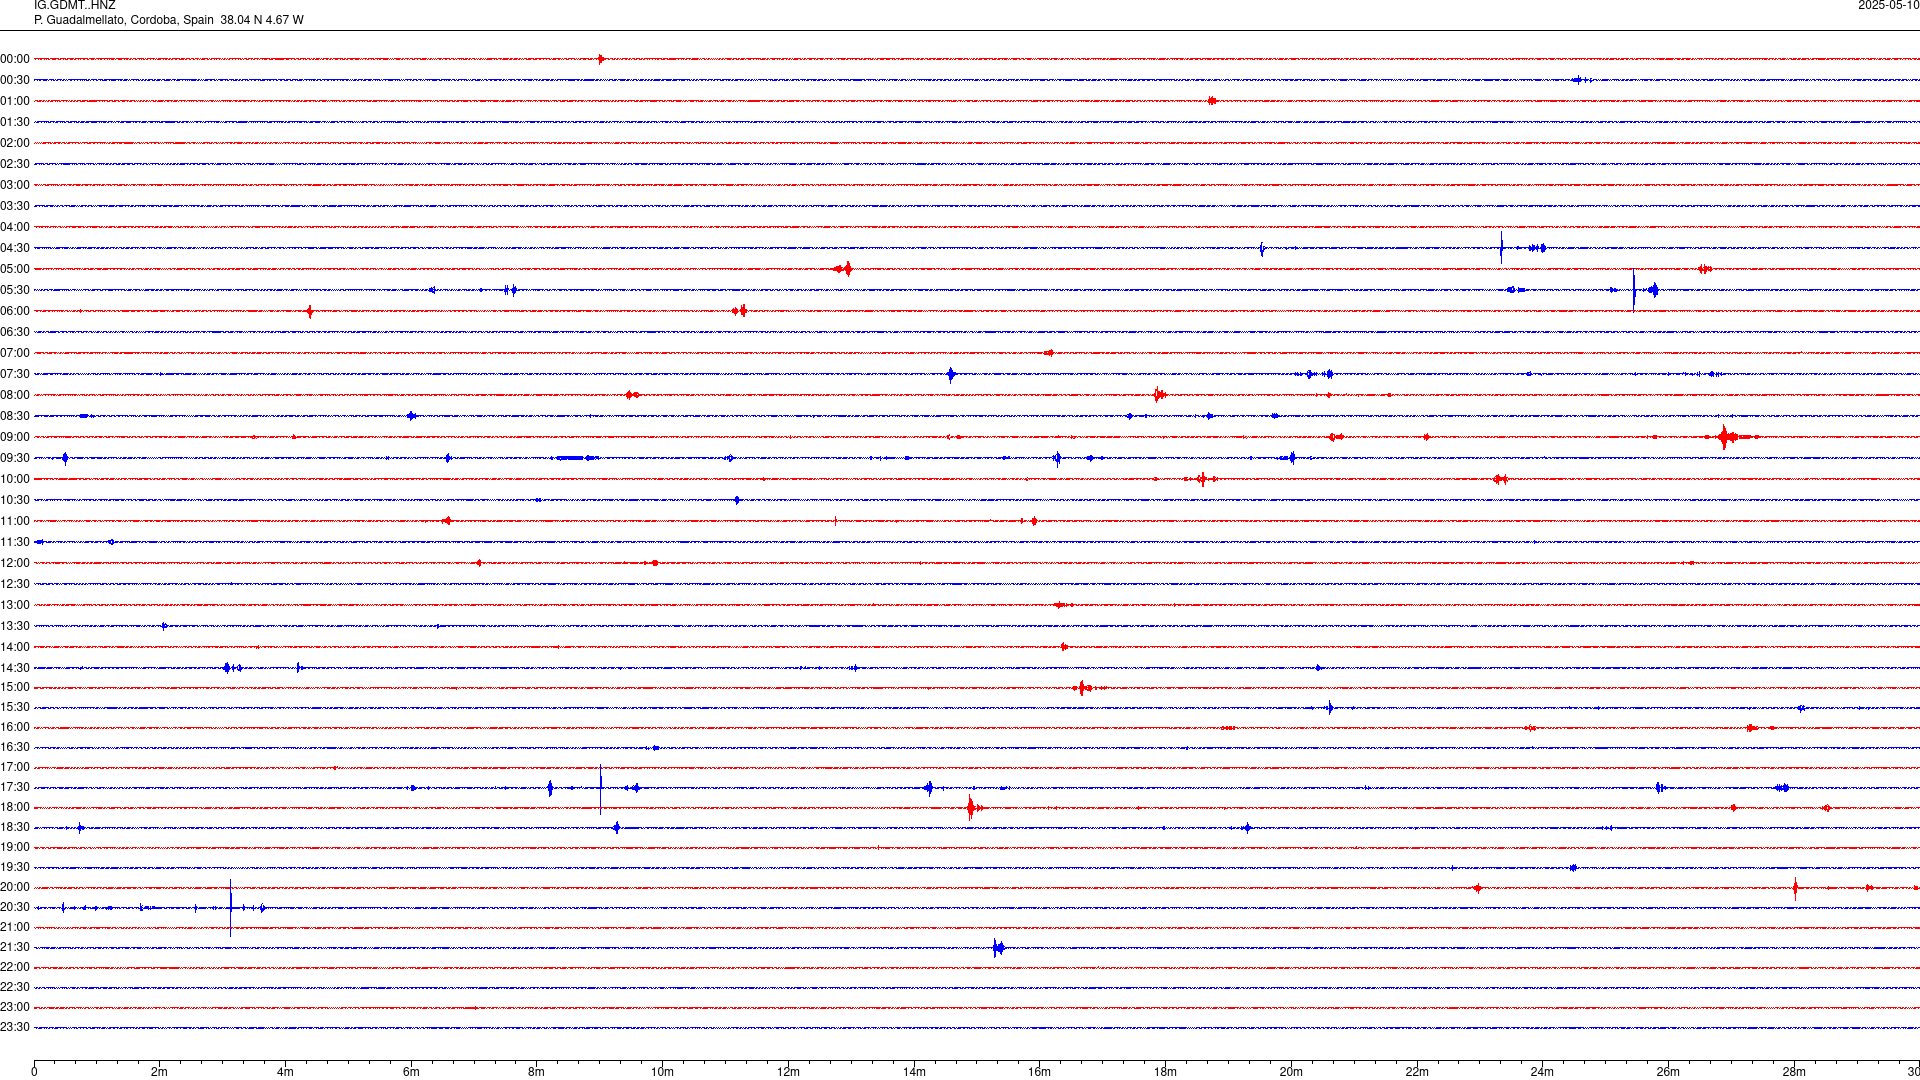Click the tall blue spike on the 04:30 trace
The height and width of the screenshot is (1080, 1920).
[x=1501, y=248]
